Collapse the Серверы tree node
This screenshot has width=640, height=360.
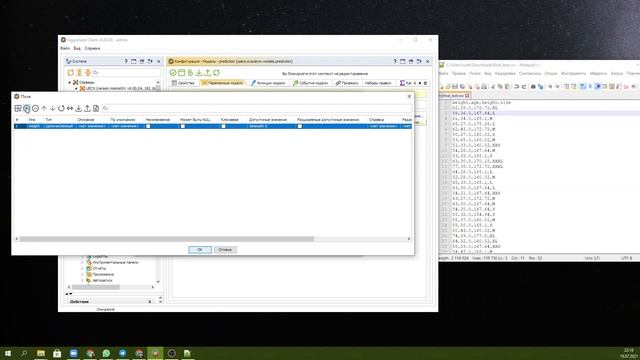[x=69, y=82]
